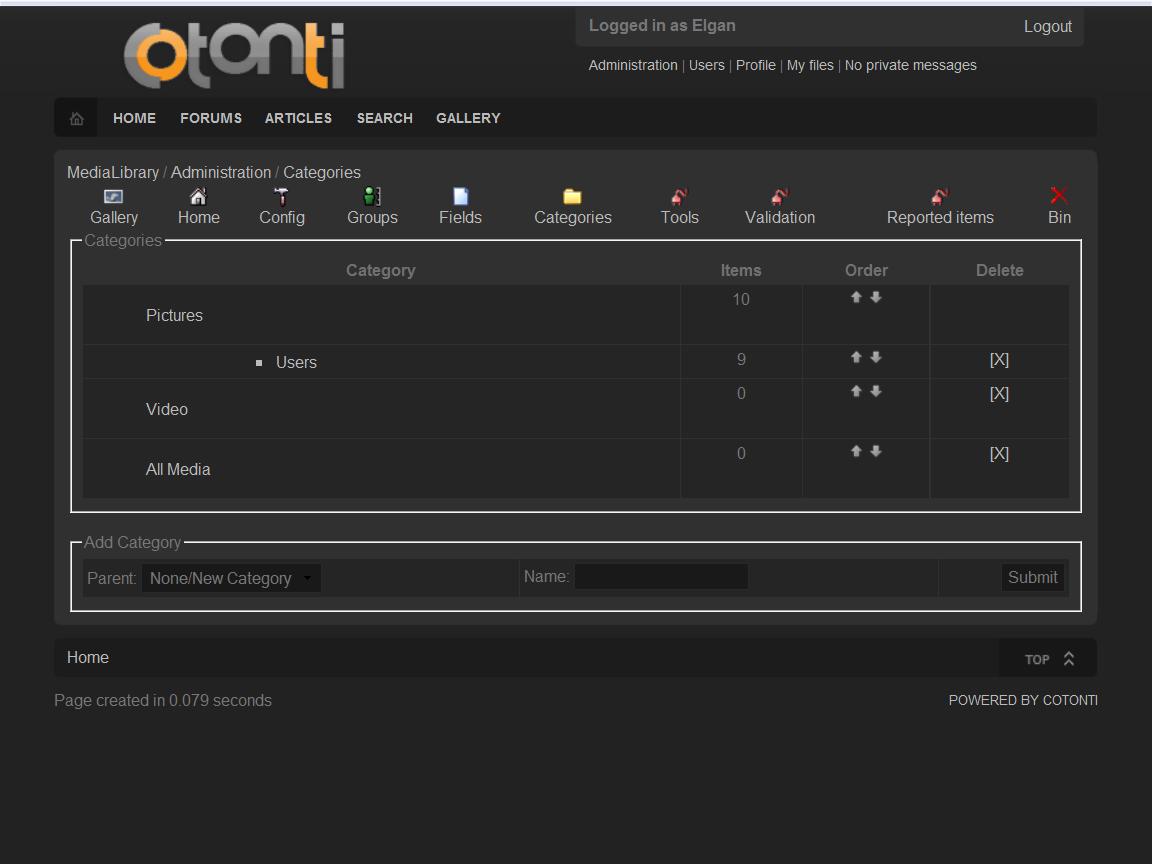Delete the Video category via [X]

pos(999,394)
